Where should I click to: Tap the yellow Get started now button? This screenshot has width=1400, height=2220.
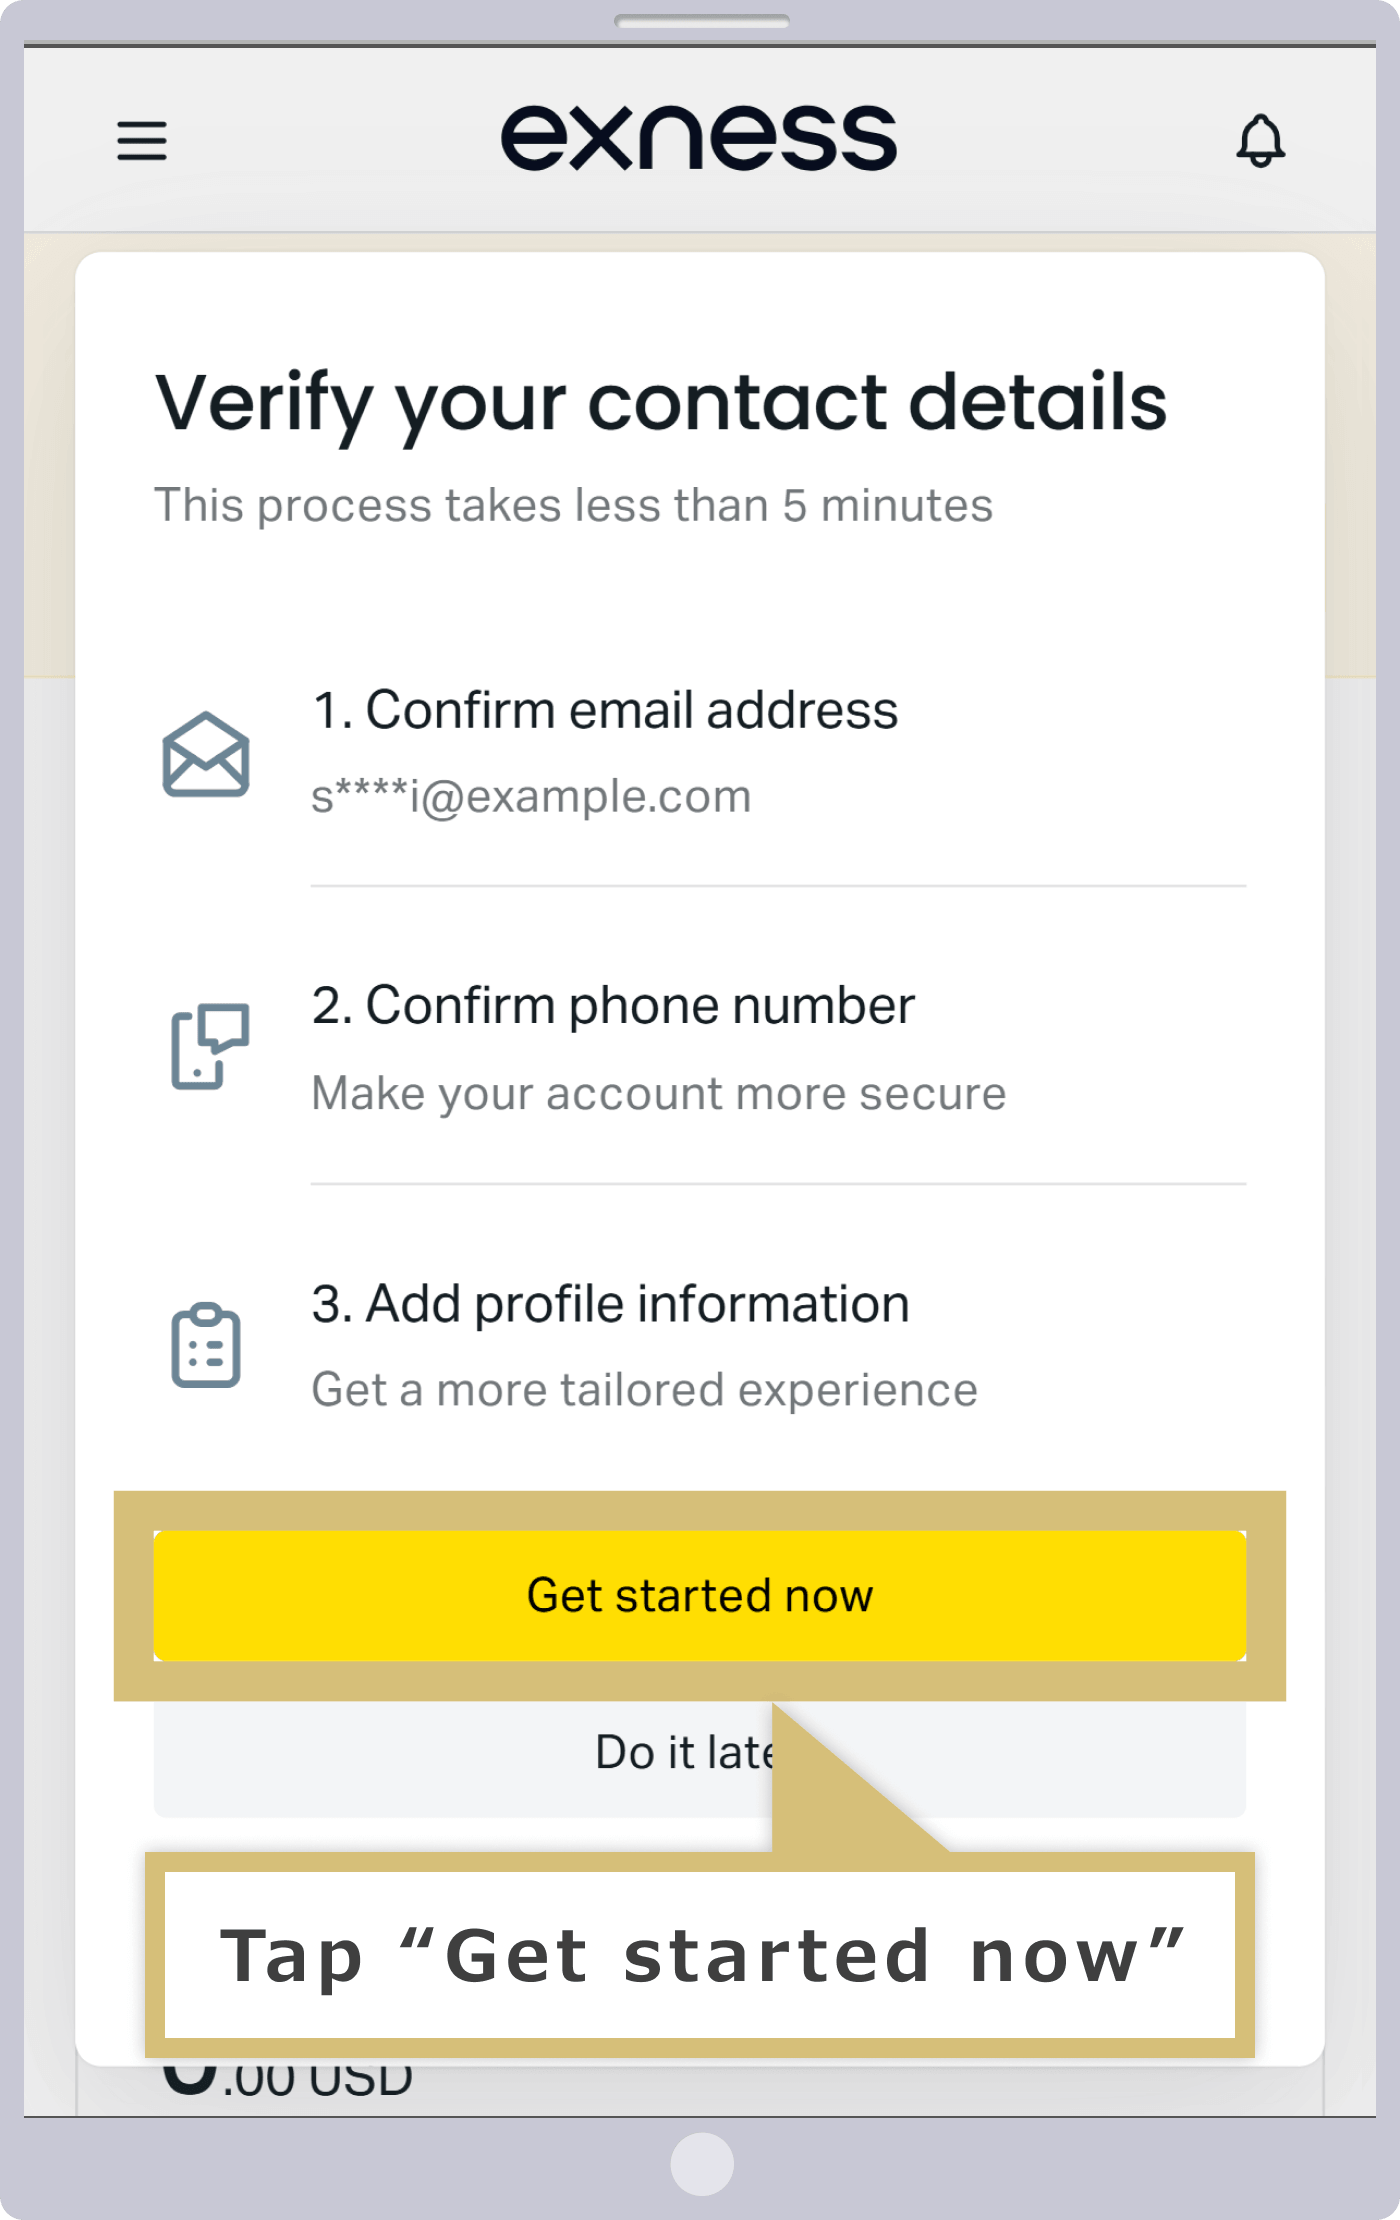700,1596
